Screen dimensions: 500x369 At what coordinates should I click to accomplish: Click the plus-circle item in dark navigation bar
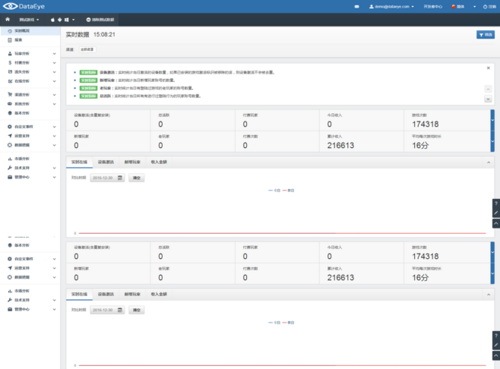[x=100, y=20]
